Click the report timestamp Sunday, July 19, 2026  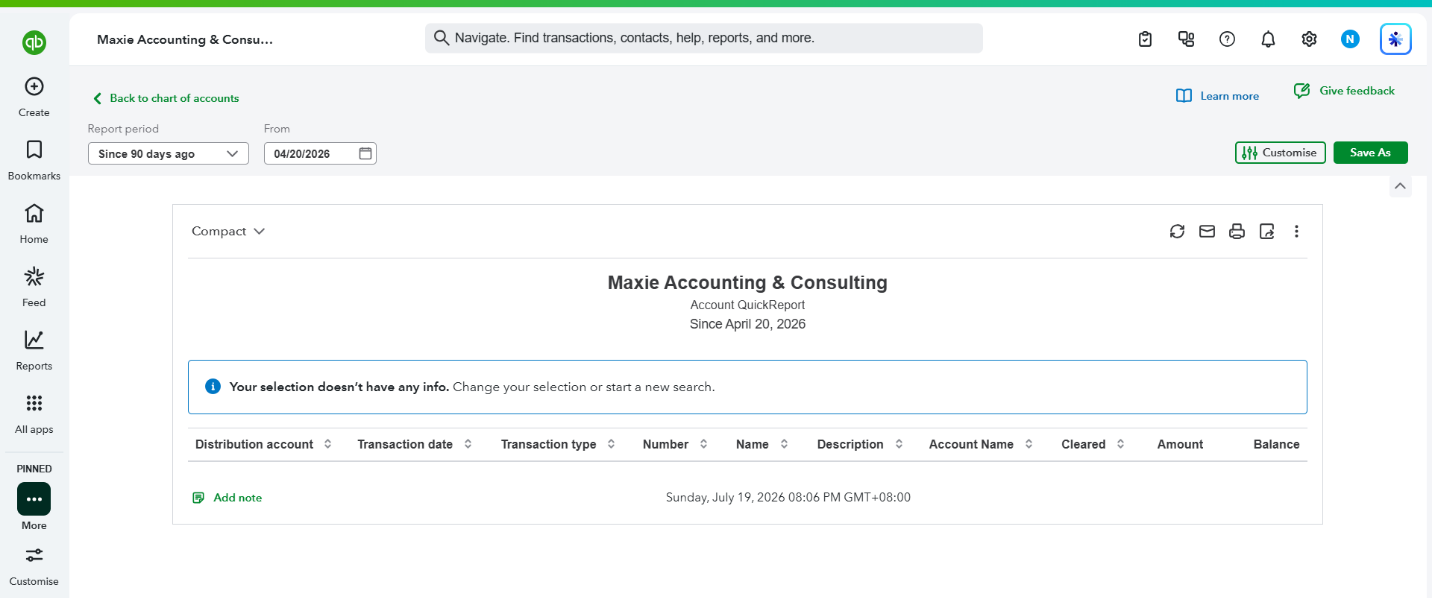coord(788,497)
